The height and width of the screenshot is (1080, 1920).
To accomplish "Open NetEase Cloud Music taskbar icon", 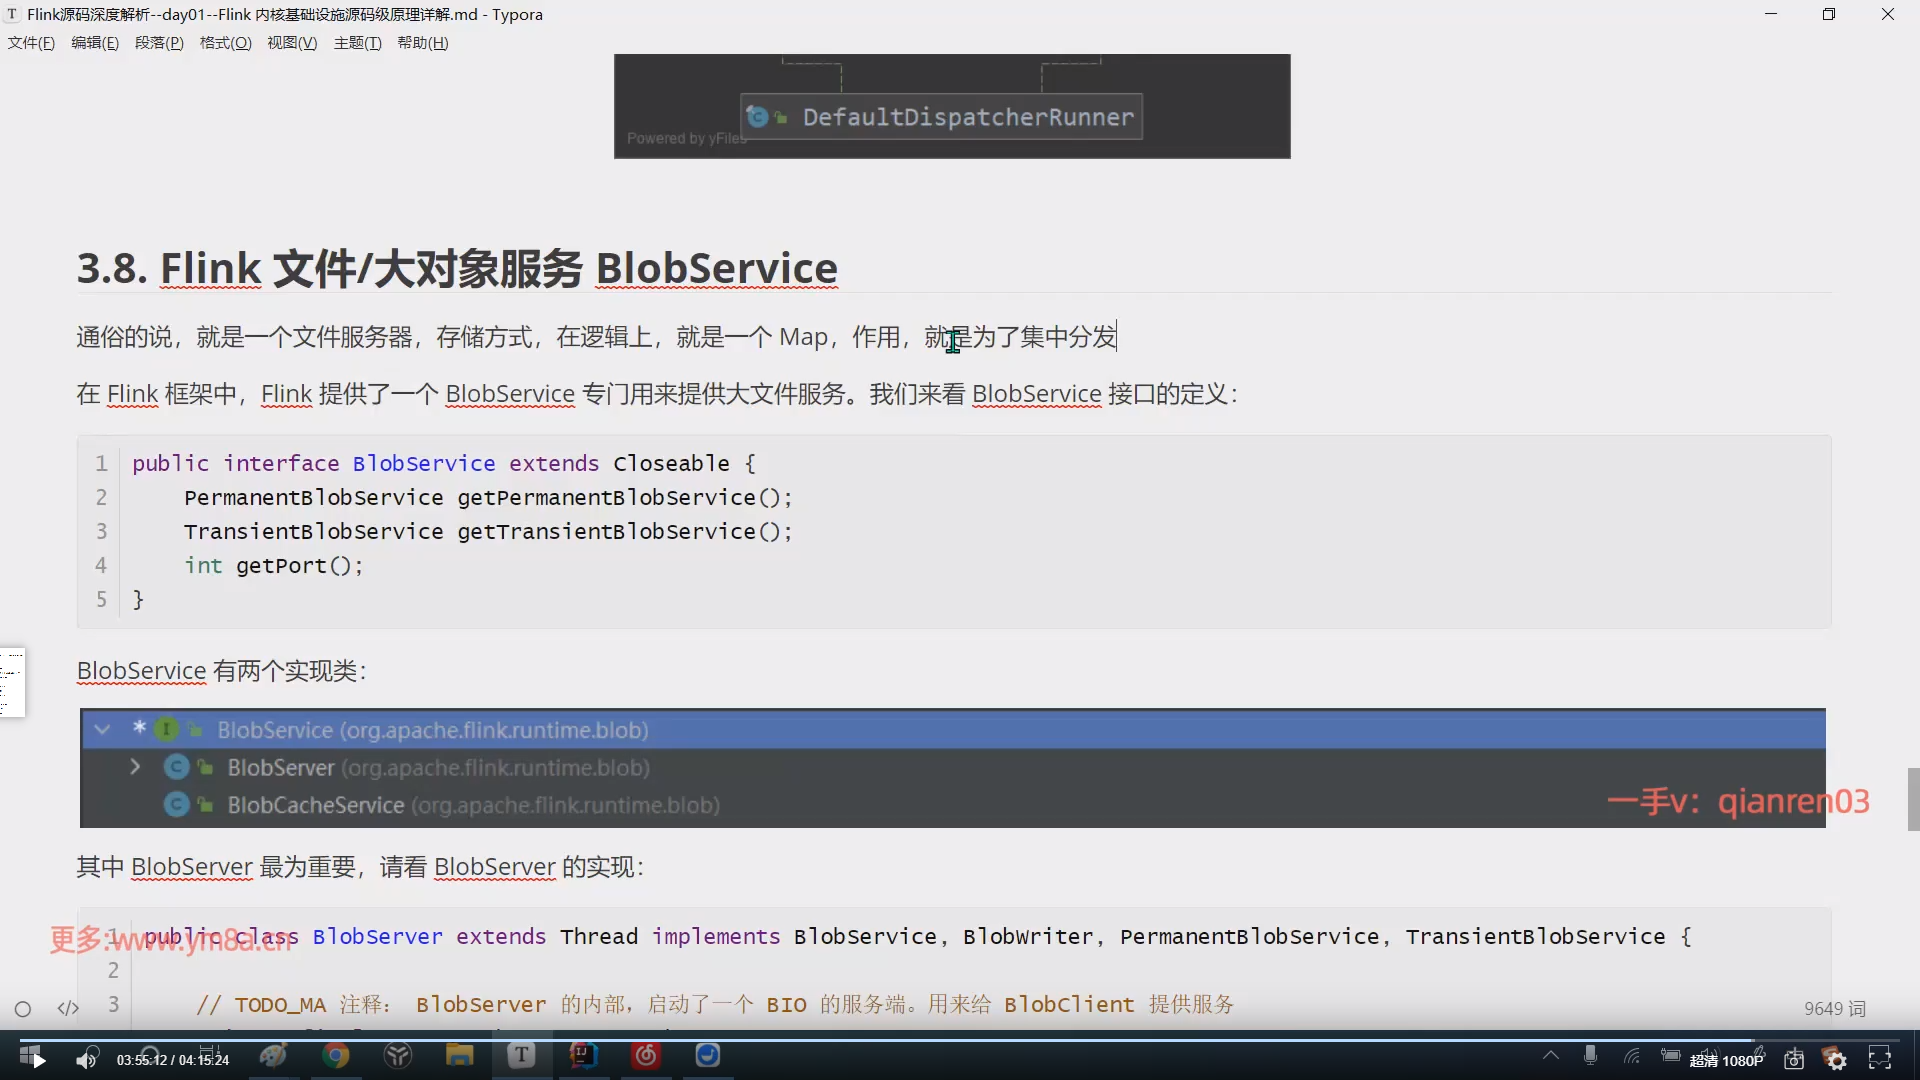I will click(x=646, y=1056).
